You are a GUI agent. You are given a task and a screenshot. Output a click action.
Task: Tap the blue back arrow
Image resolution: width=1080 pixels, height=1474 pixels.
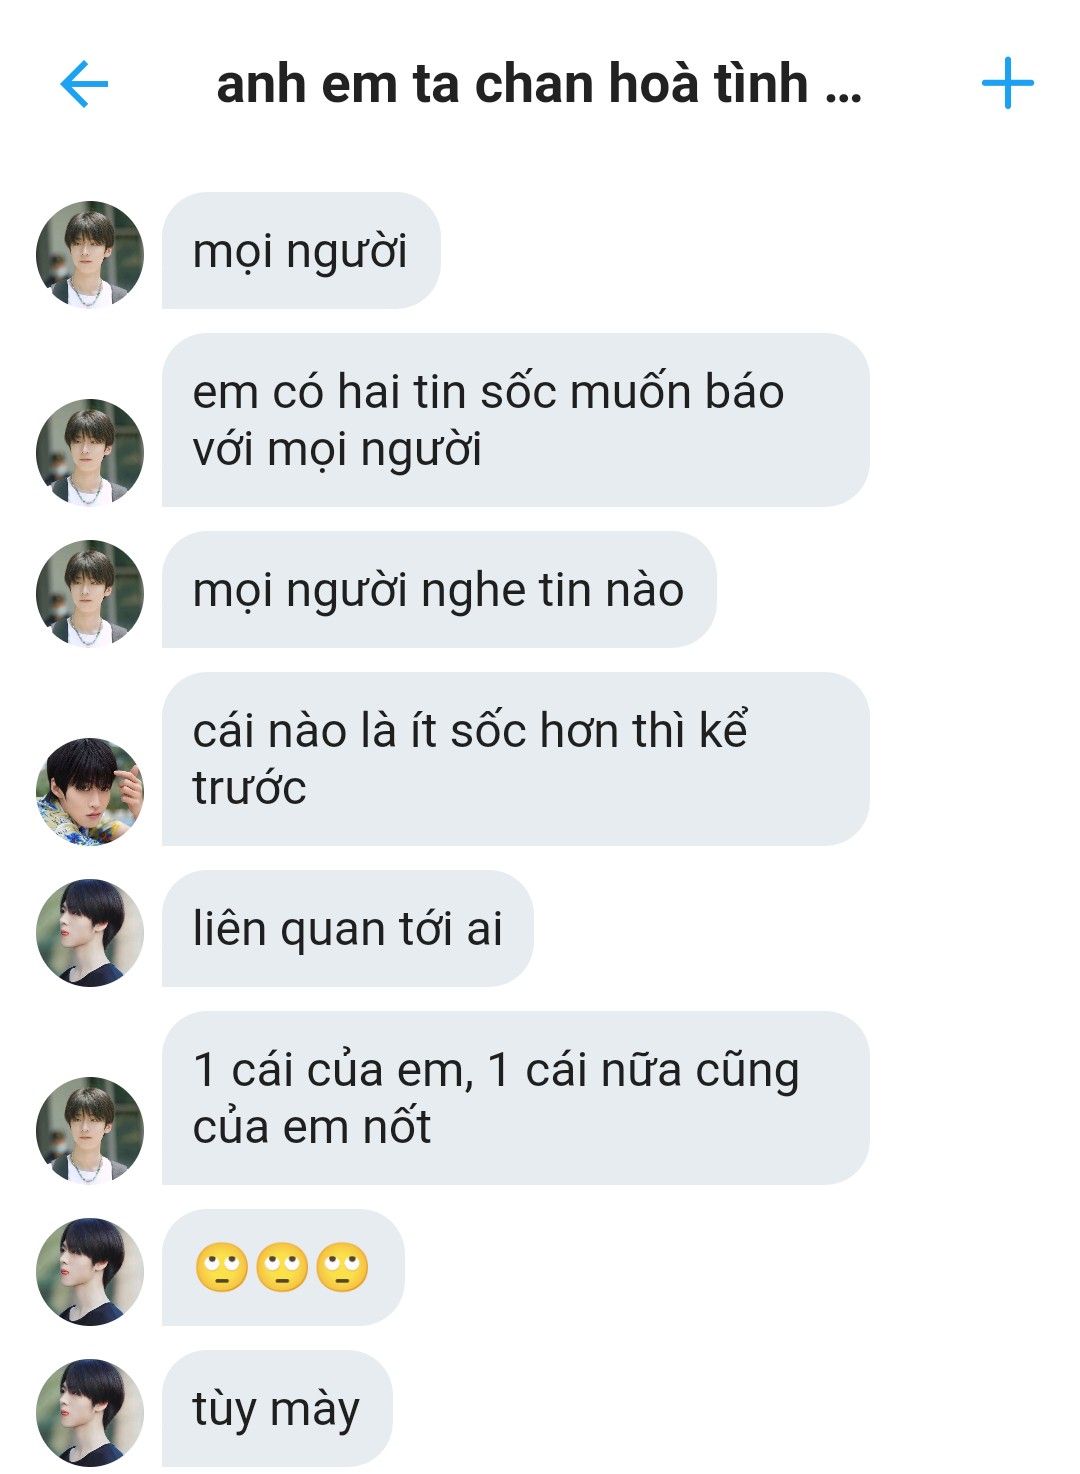click(84, 84)
